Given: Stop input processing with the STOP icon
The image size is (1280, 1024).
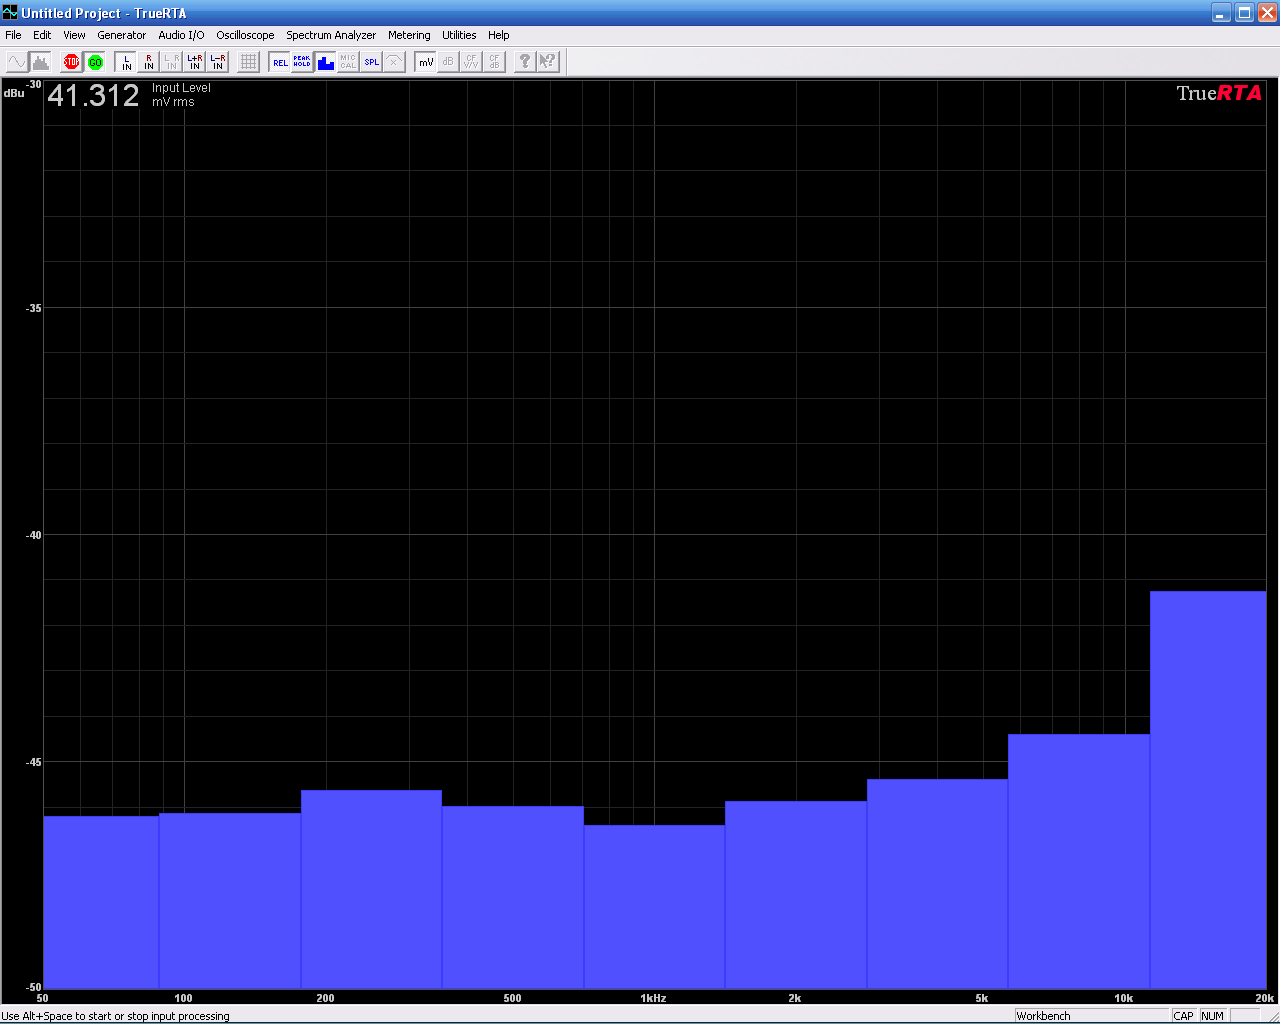Looking at the screenshot, I should click(71, 62).
